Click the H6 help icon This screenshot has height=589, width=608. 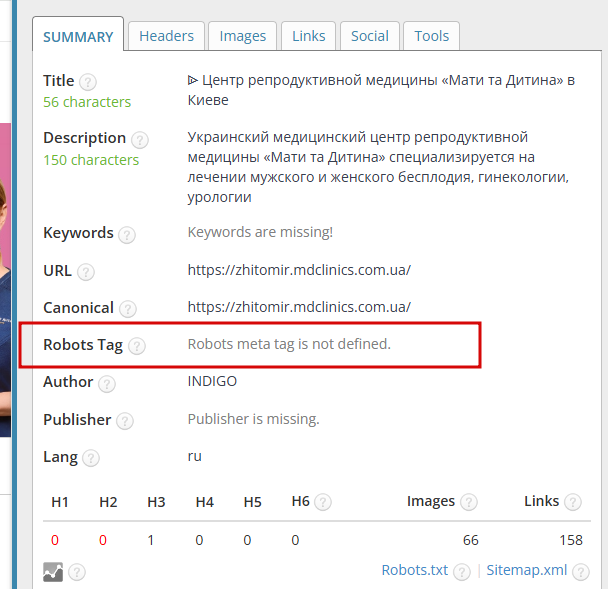tap(323, 503)
